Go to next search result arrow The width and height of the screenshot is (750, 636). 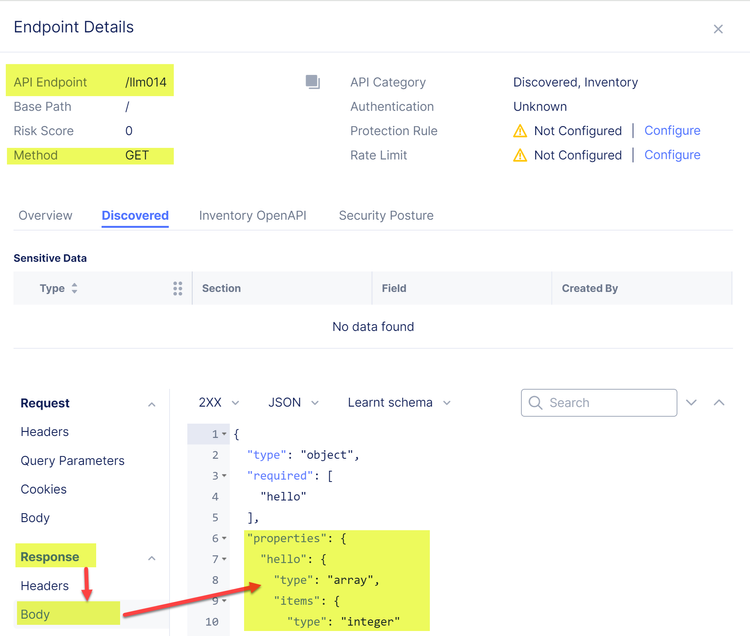(x=691, y=403)
